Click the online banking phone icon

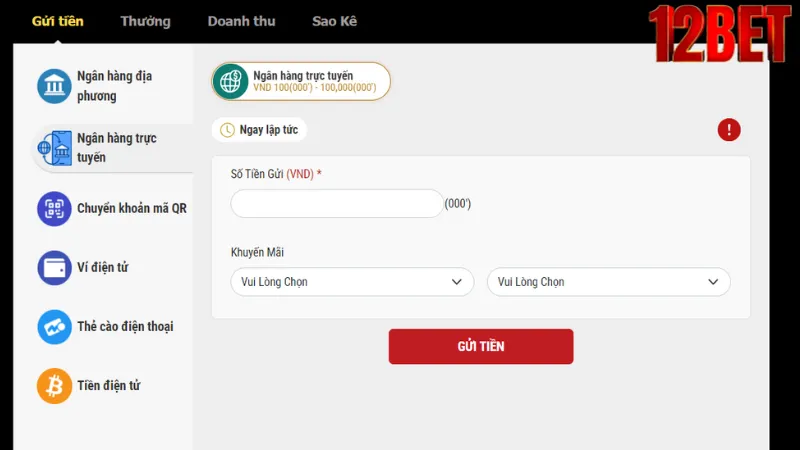point(55,148)
